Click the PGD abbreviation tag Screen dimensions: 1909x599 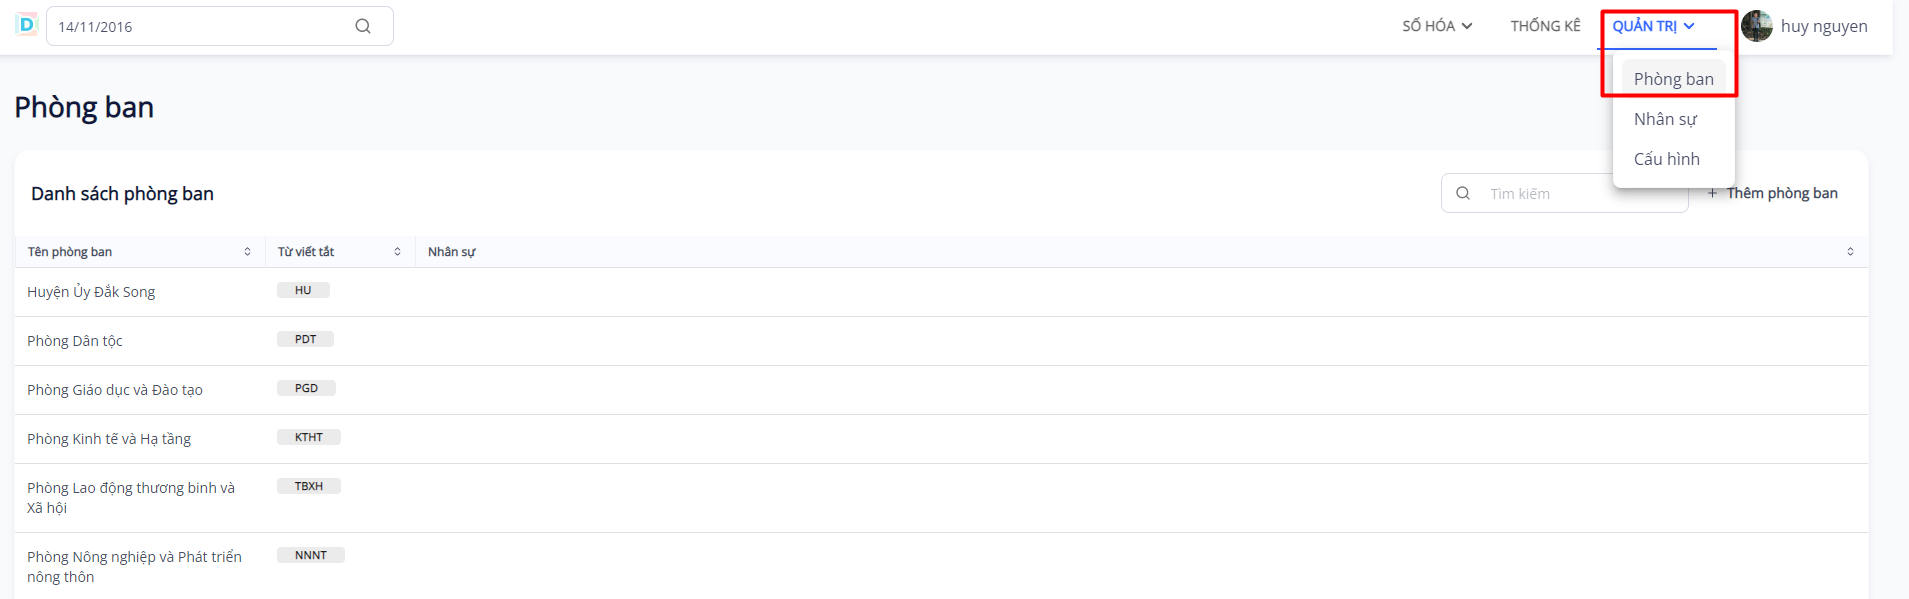(x=306, y=388)
